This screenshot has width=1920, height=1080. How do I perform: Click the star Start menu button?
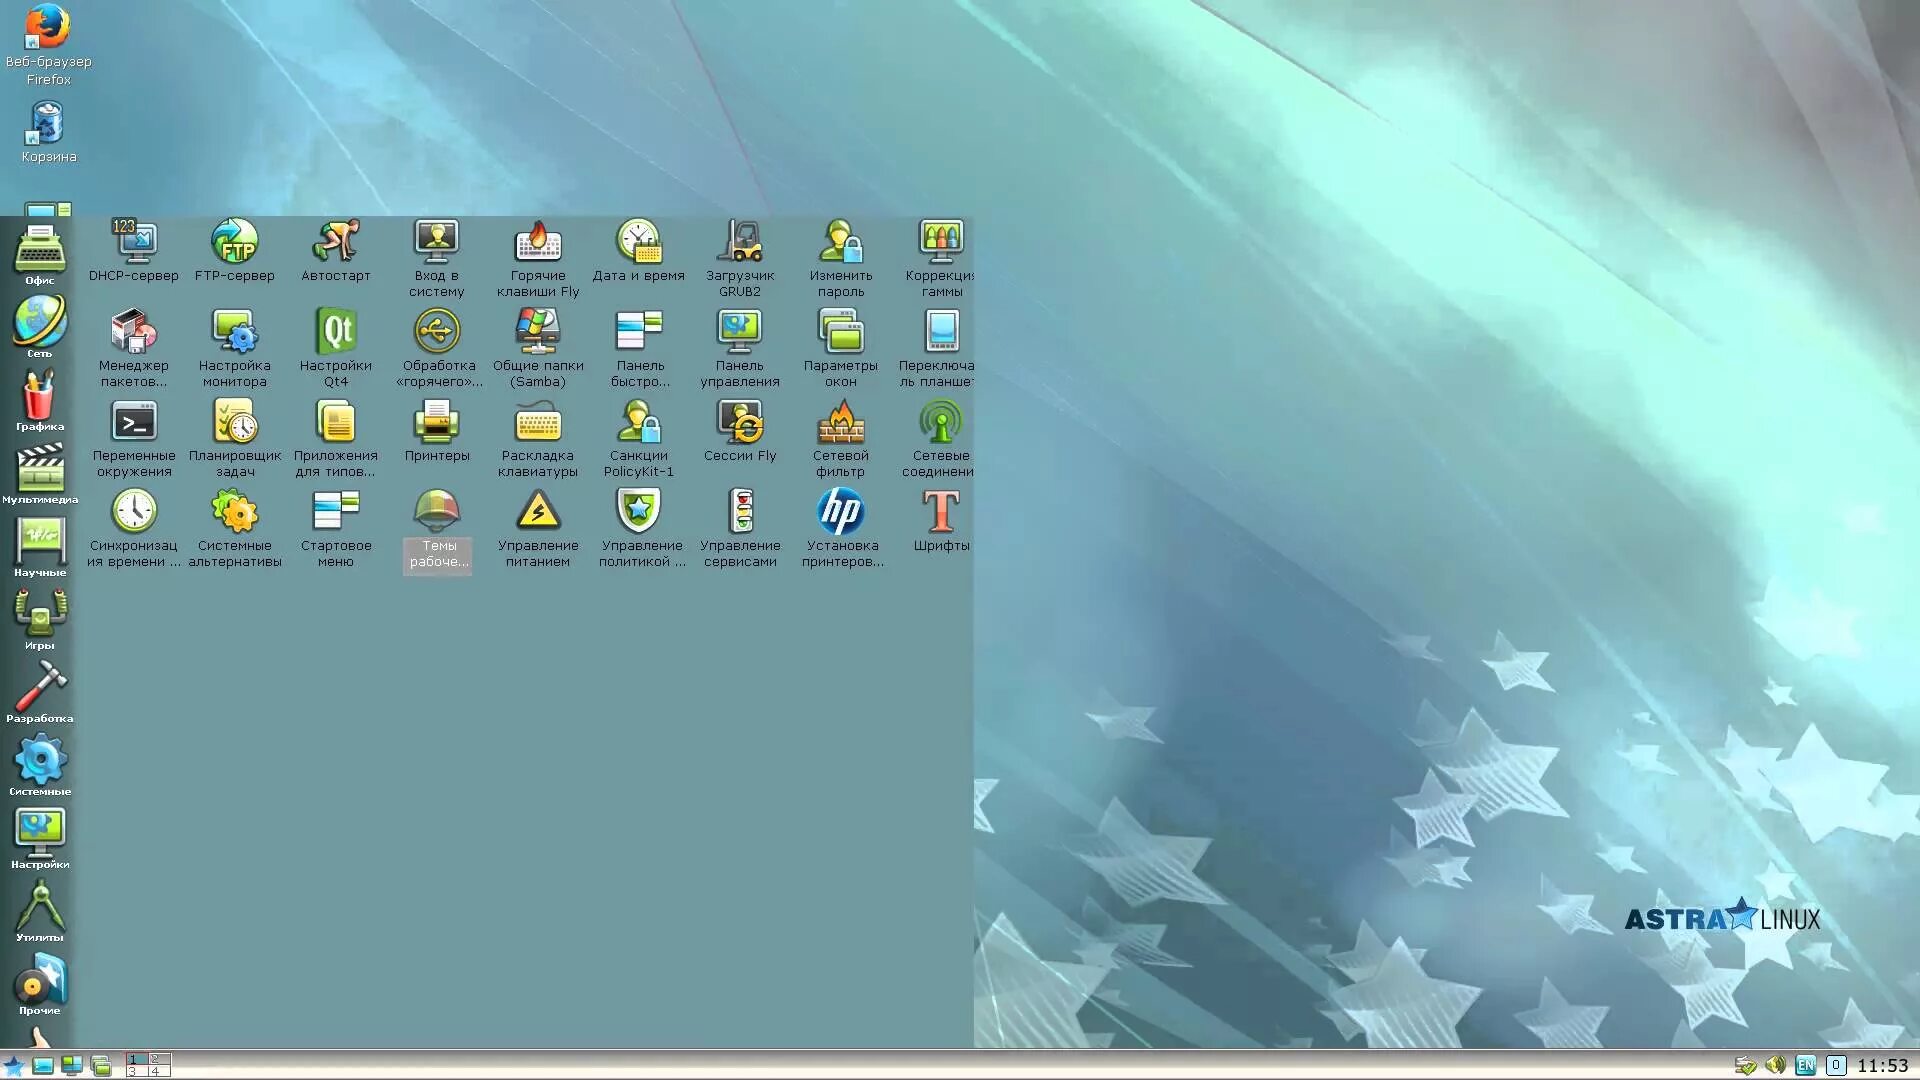(x=13, y=1066)
